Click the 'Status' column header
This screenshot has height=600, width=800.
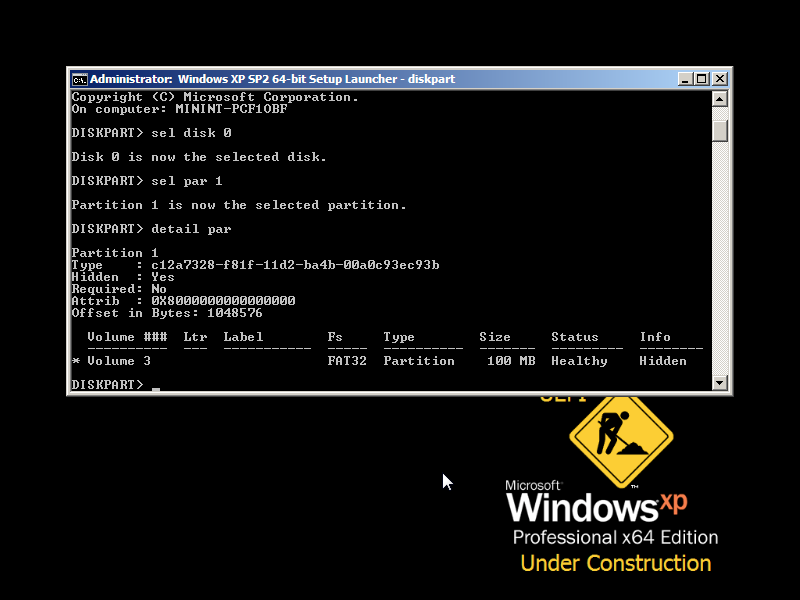click(x=574, y=337)
